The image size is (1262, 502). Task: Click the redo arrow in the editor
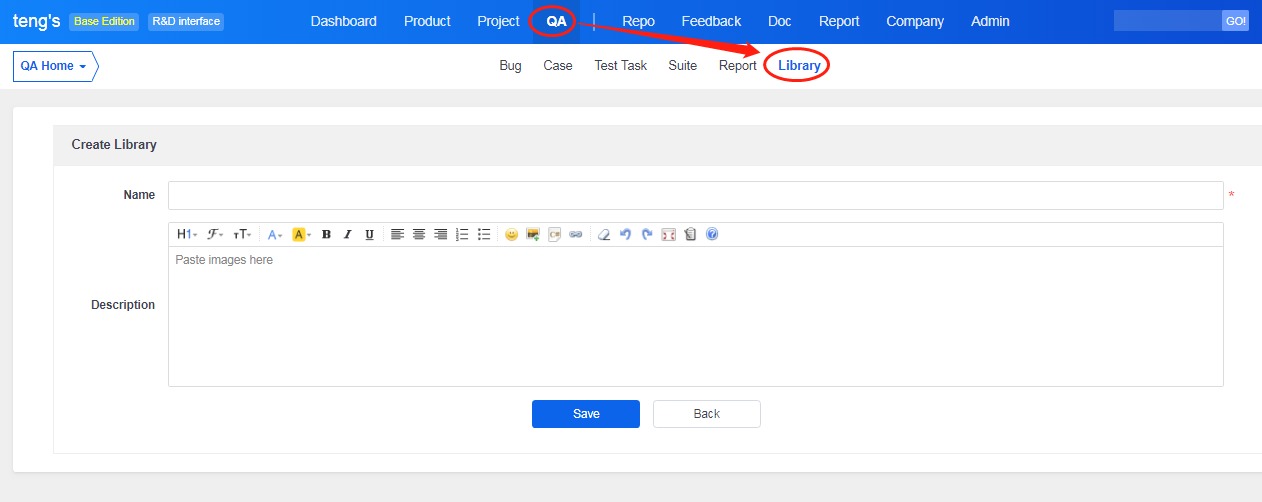click(647, 235)
